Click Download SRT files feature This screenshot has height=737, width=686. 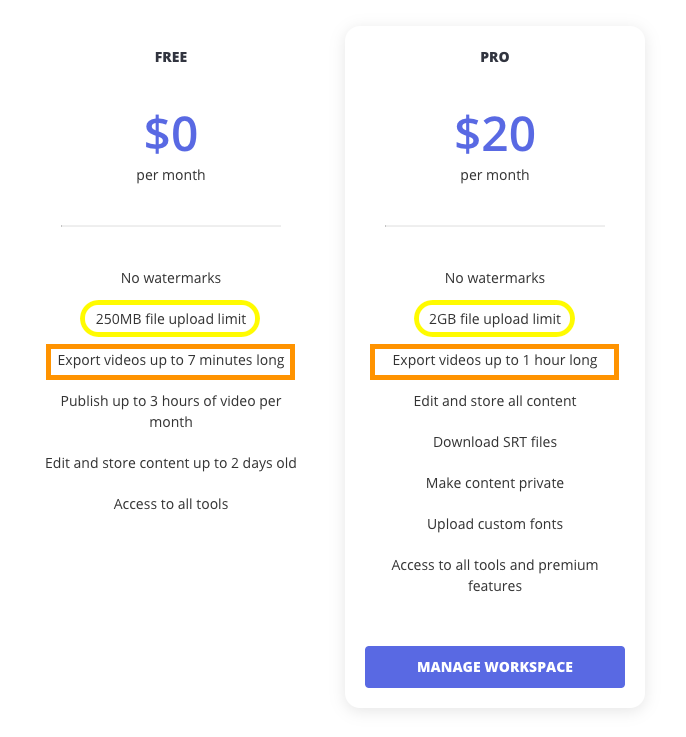point(494,442)
